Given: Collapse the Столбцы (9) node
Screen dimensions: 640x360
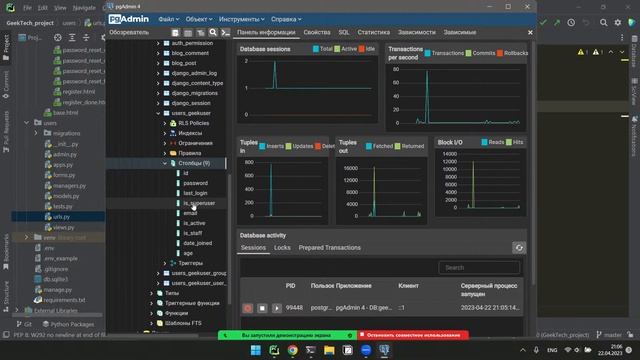Looking at the screenshot, I should [165, 163].
